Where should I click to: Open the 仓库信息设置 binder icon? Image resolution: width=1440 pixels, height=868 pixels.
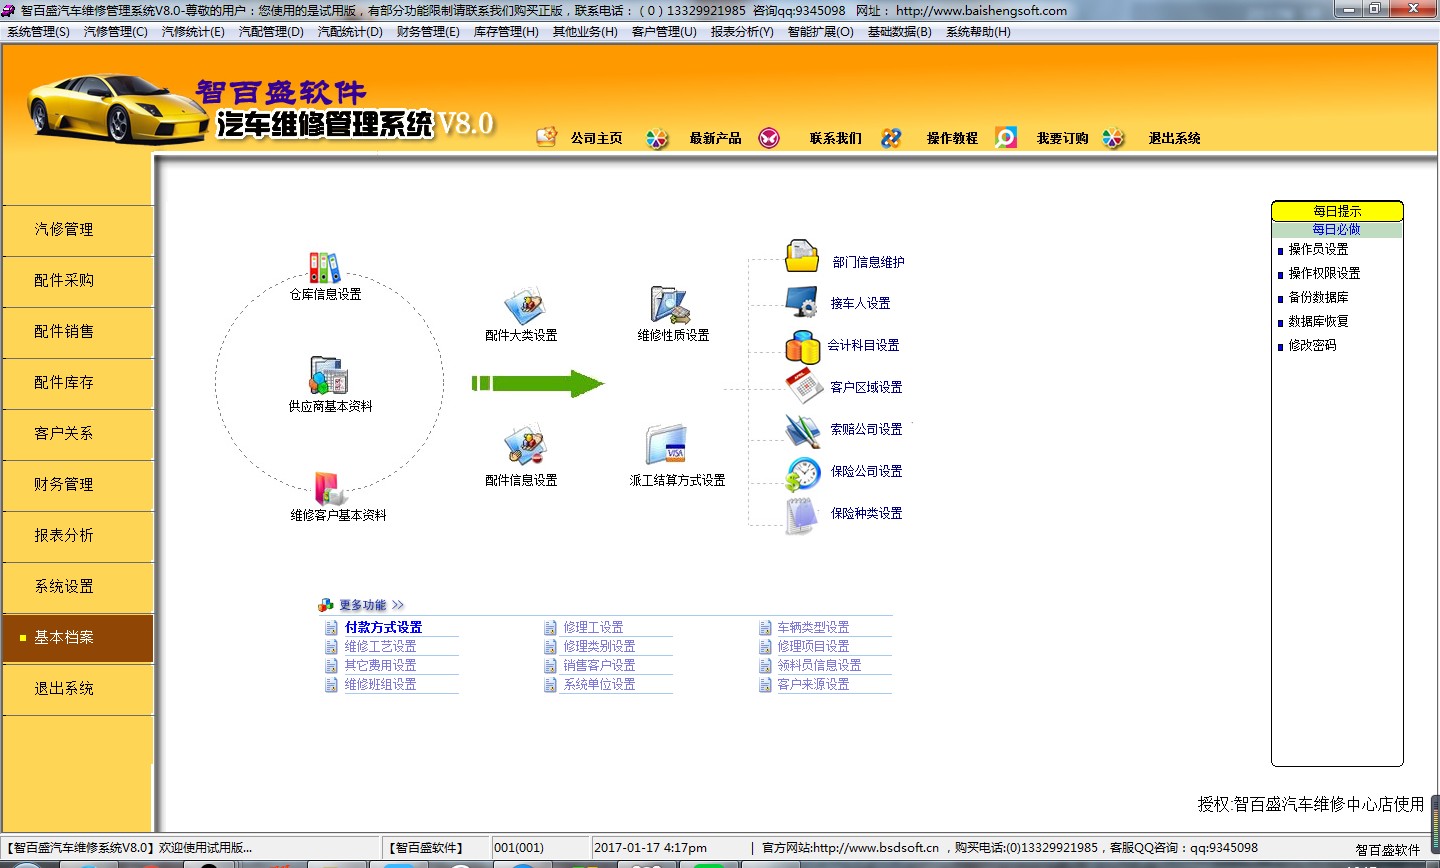click(324, 268)
